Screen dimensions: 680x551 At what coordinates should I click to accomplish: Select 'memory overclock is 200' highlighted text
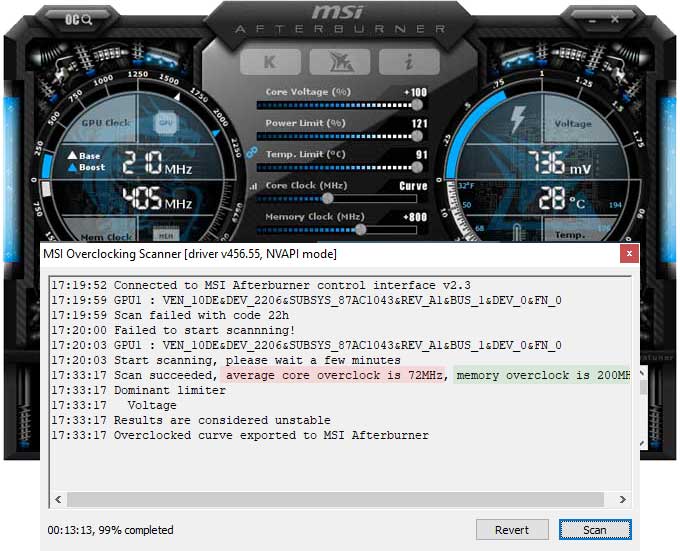pos(542,375)
